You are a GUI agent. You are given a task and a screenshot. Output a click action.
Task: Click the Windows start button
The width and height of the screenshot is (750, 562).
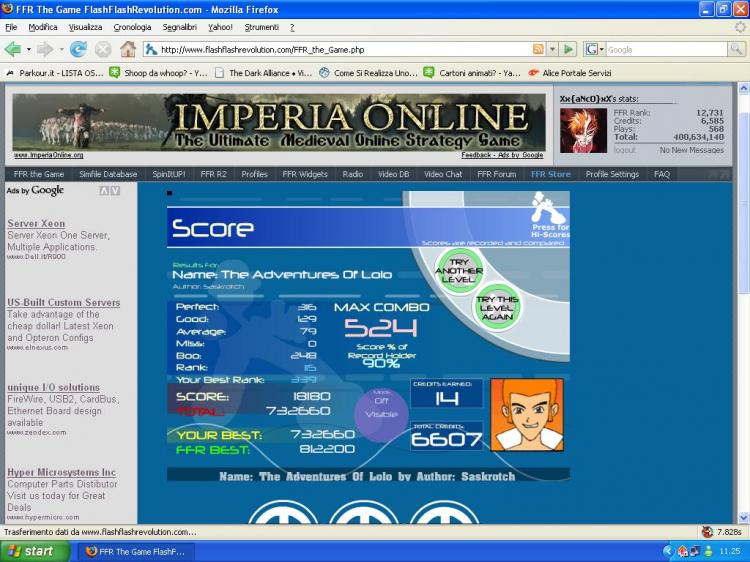click(x=35, y=551)
